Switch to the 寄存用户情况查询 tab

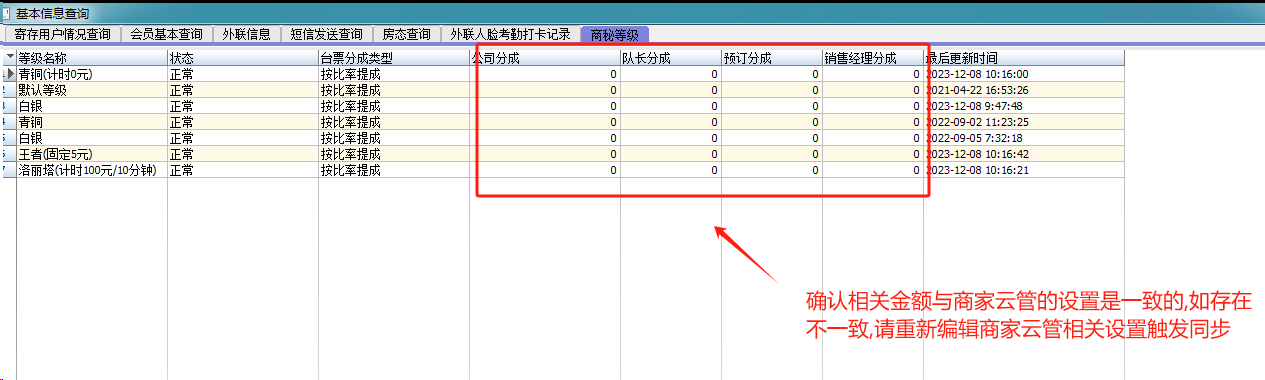(63, 34)
